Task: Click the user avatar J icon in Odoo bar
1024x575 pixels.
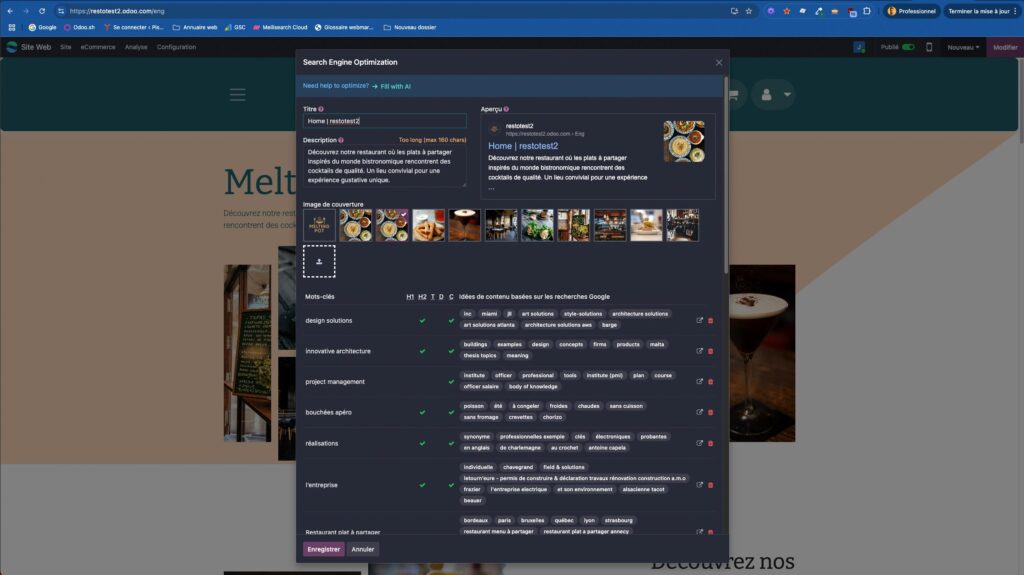Action: pyautogui.click(x=859, y=47)
